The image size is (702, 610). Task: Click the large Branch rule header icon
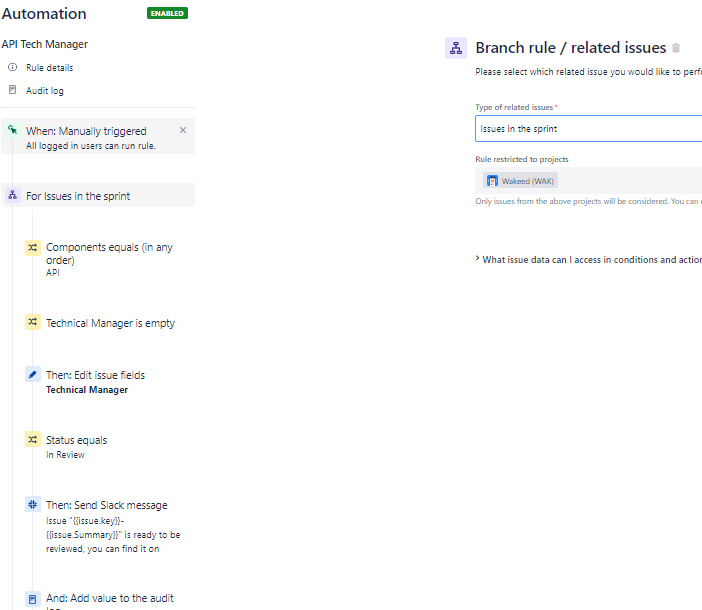click(455, 48)
